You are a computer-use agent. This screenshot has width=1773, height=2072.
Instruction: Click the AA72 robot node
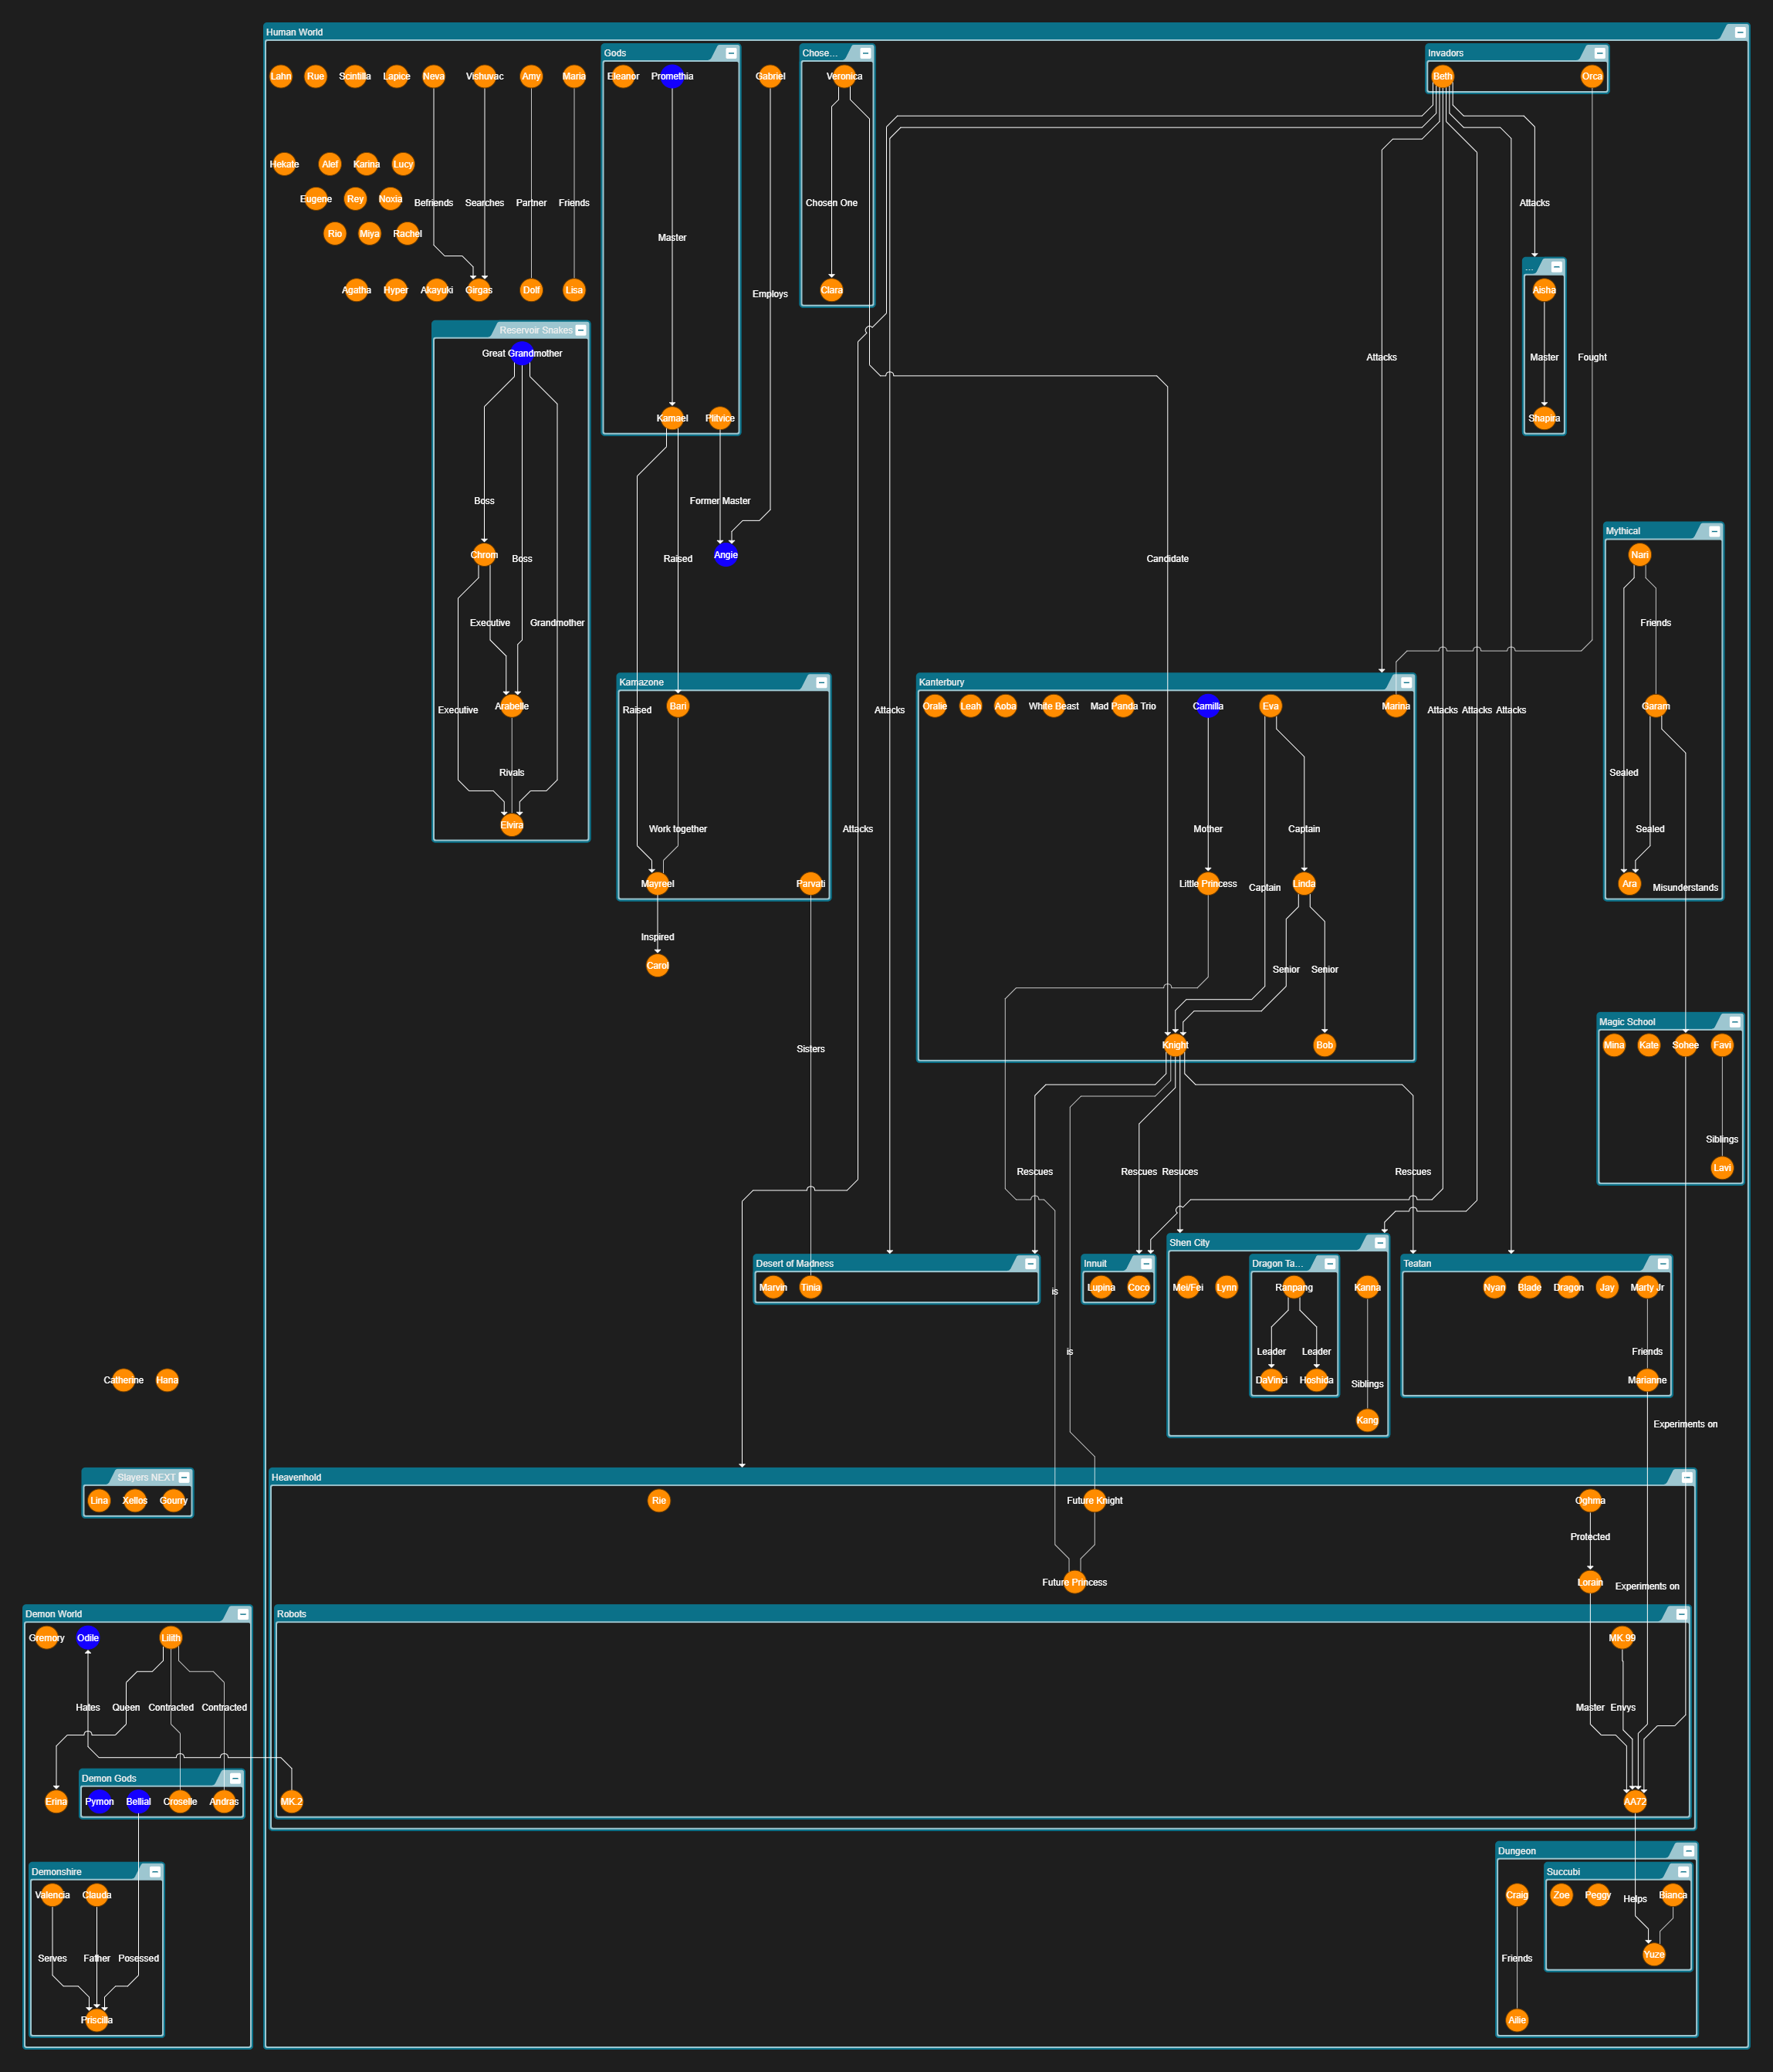(x=1635, y=1802)
